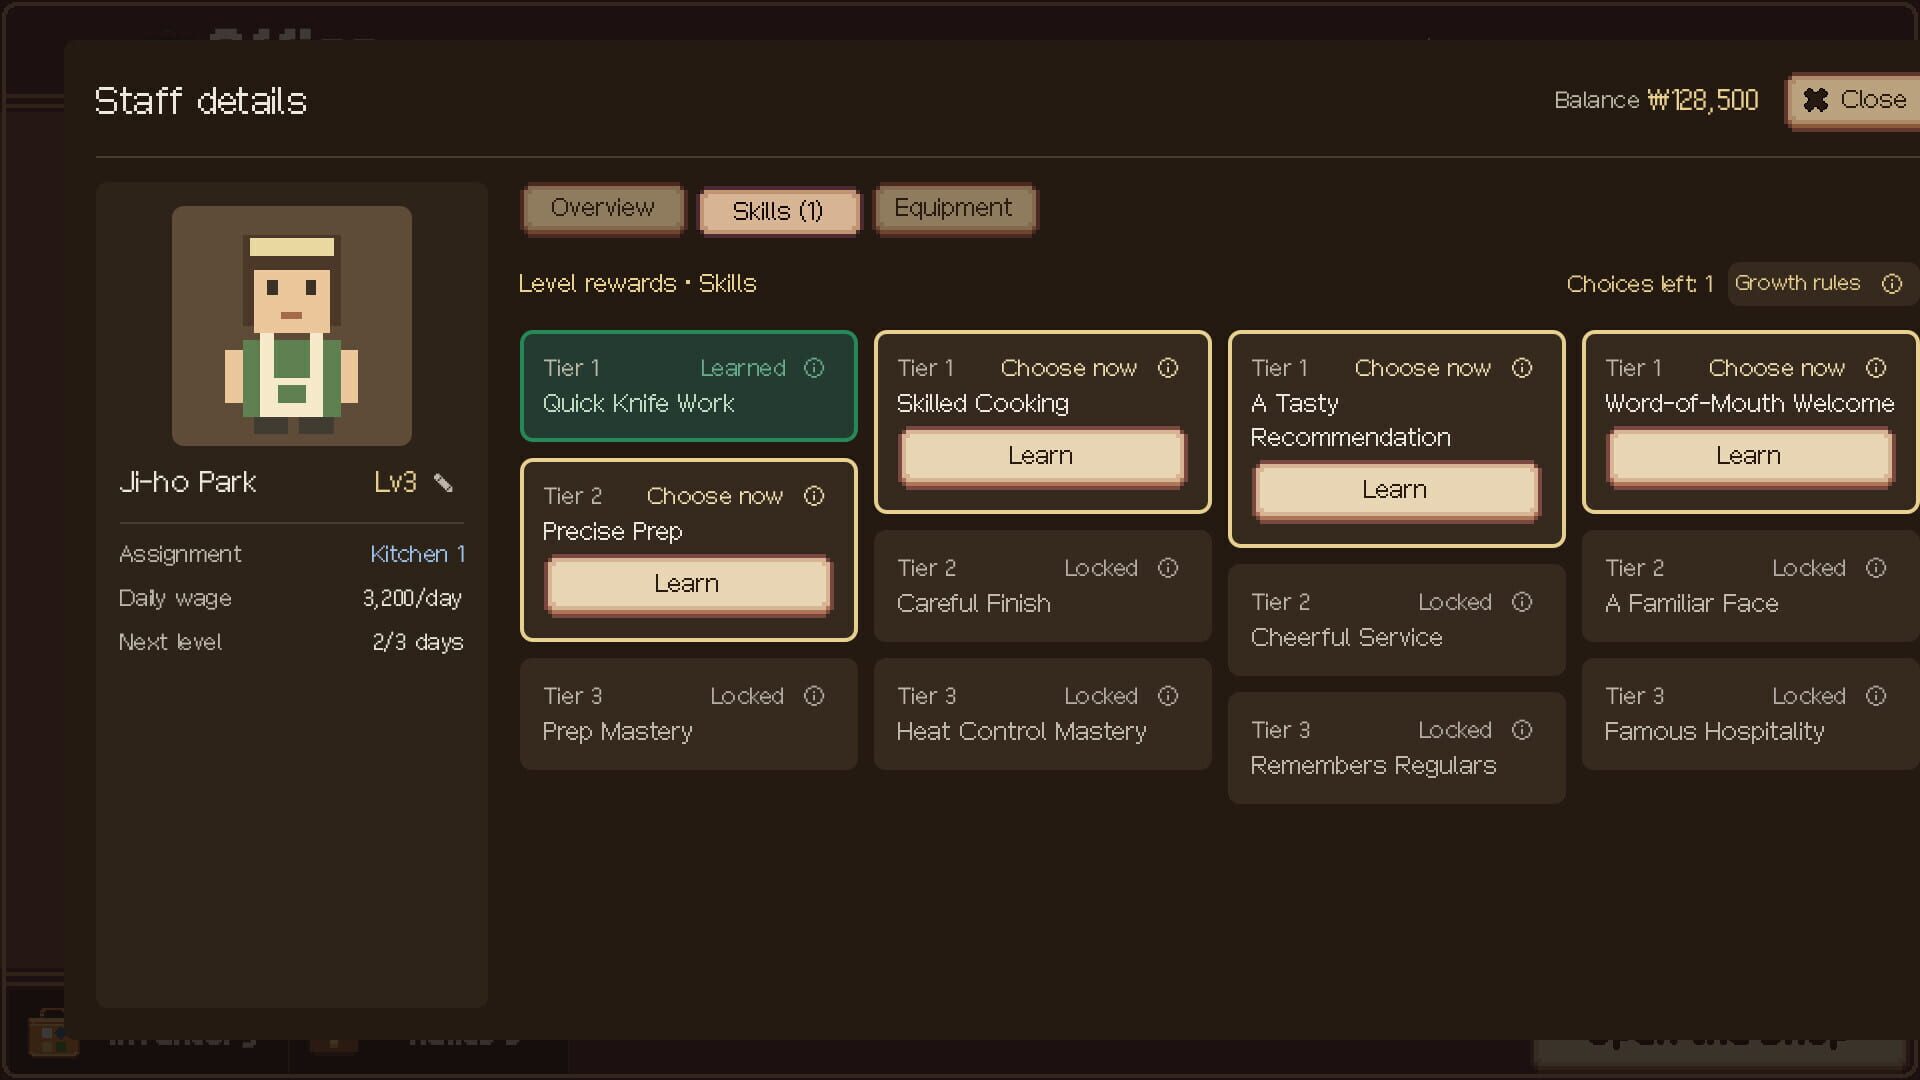Learn Word-of-Mouth Welcome skill
The image size is (1920, 1080).
point(1749,457)
